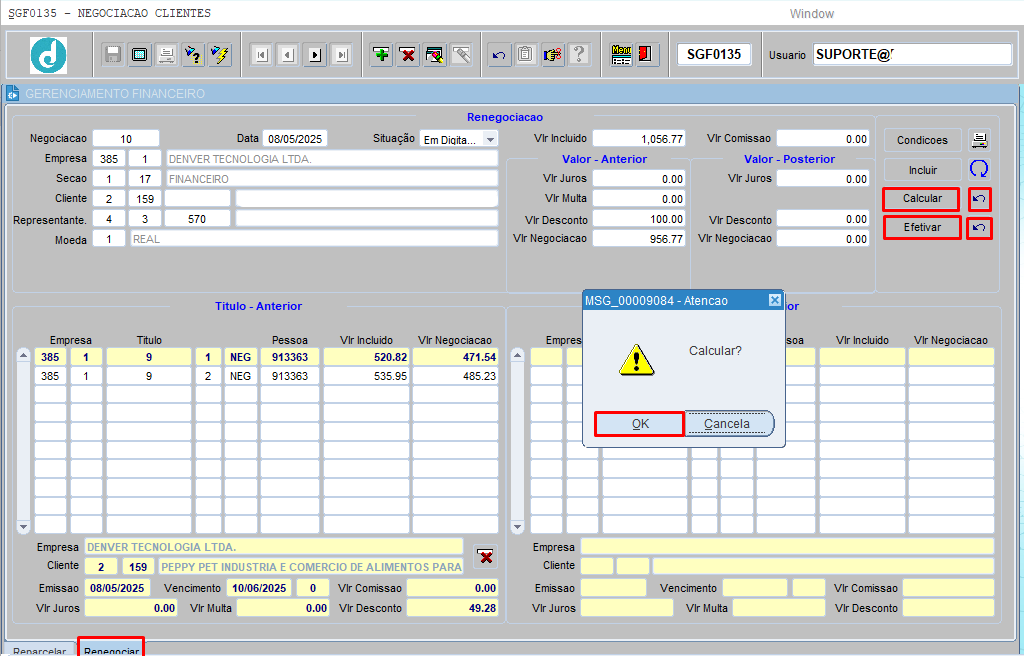
Task: Click the pencil edit toolbar icon
Action: pyautogui.click(x=462, y=54)
